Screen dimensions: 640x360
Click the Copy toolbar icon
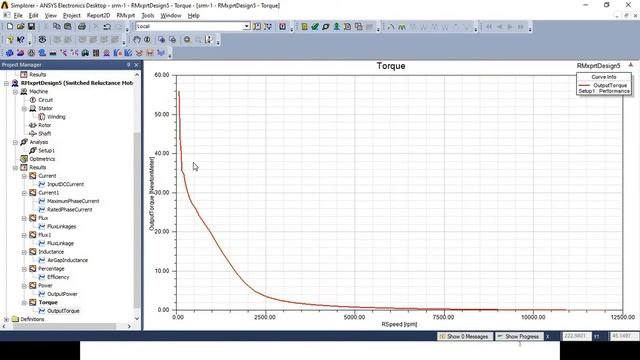57,27
